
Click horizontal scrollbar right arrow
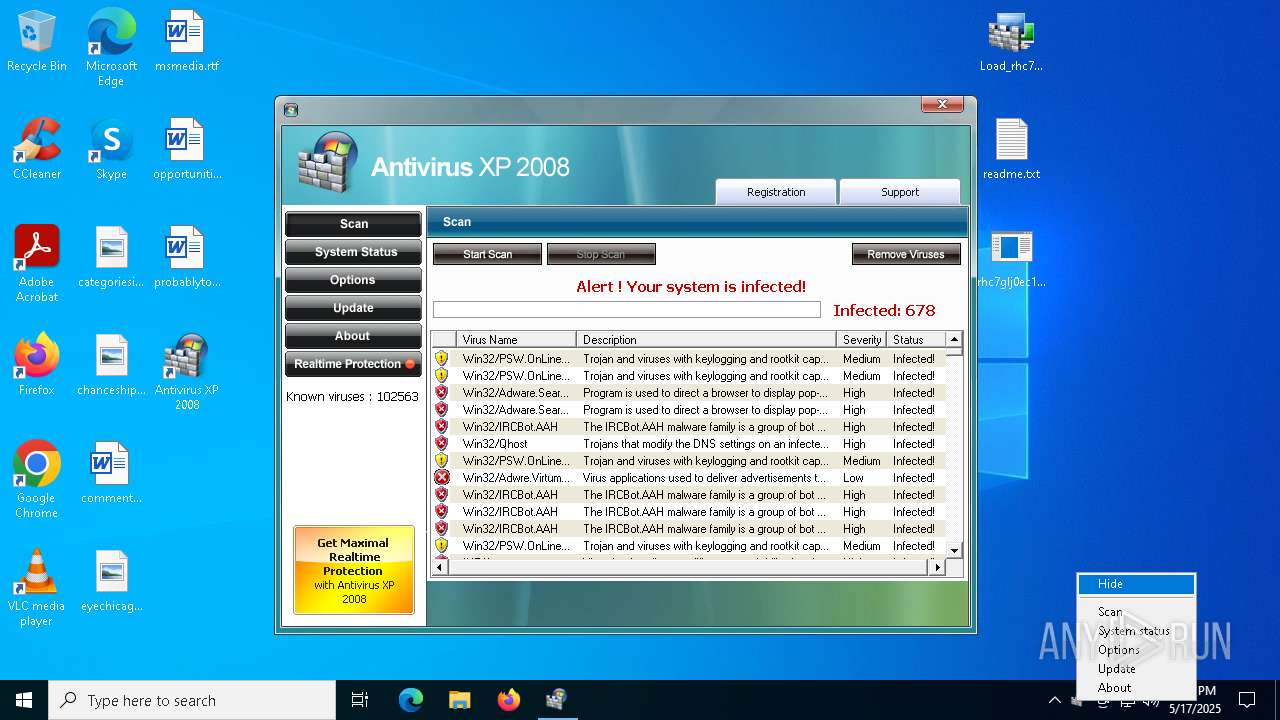click(x=937, y=567)
